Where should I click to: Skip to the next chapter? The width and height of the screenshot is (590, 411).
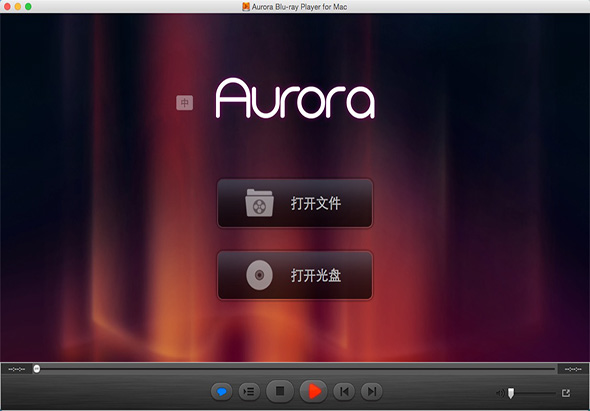click(x=371, y=392)
